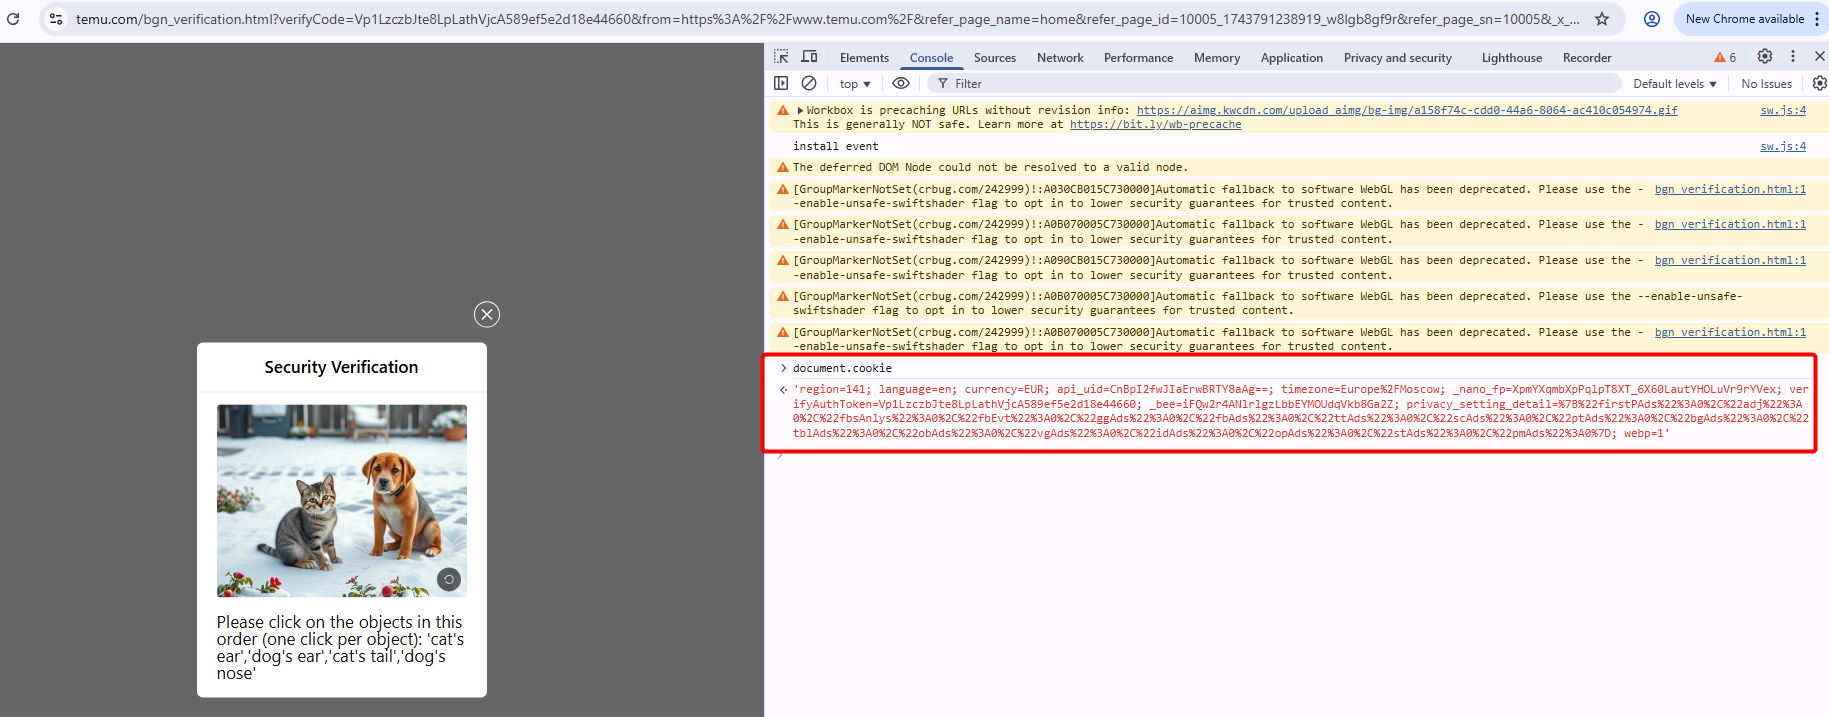The width and height of the screenshot is (1829, 717).
Task: Click in the console Filter field
Action: [x=1280, y=84]
